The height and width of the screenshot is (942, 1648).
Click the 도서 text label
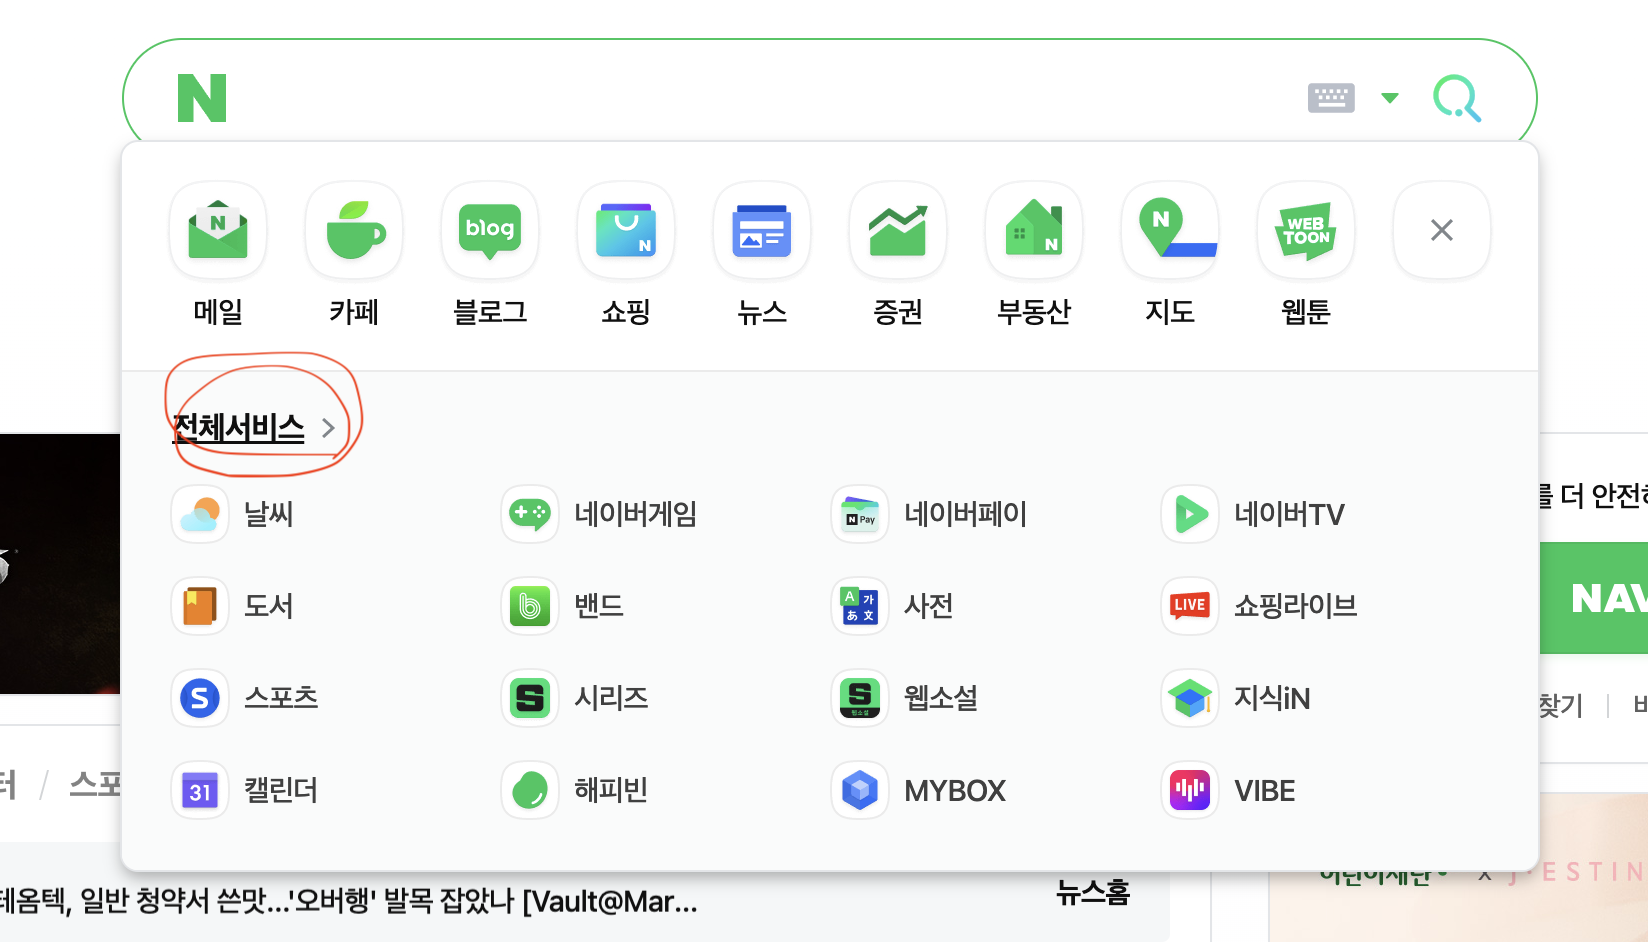pyautogui.click(x=269, y=606)
